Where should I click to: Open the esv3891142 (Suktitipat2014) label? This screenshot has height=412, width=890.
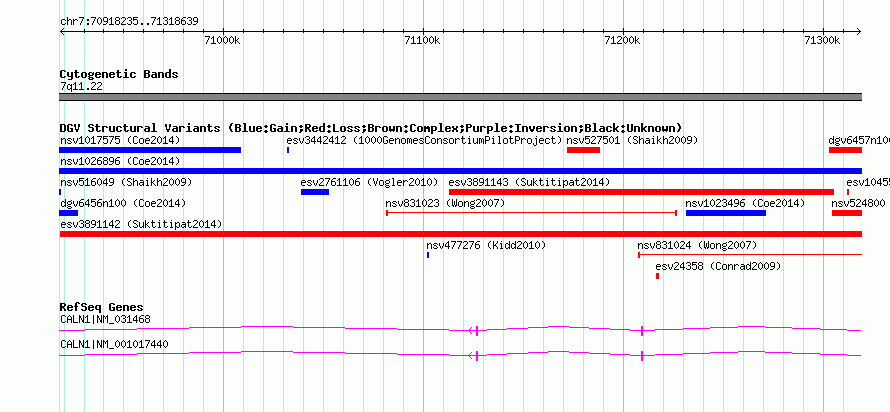pos(141,224)
